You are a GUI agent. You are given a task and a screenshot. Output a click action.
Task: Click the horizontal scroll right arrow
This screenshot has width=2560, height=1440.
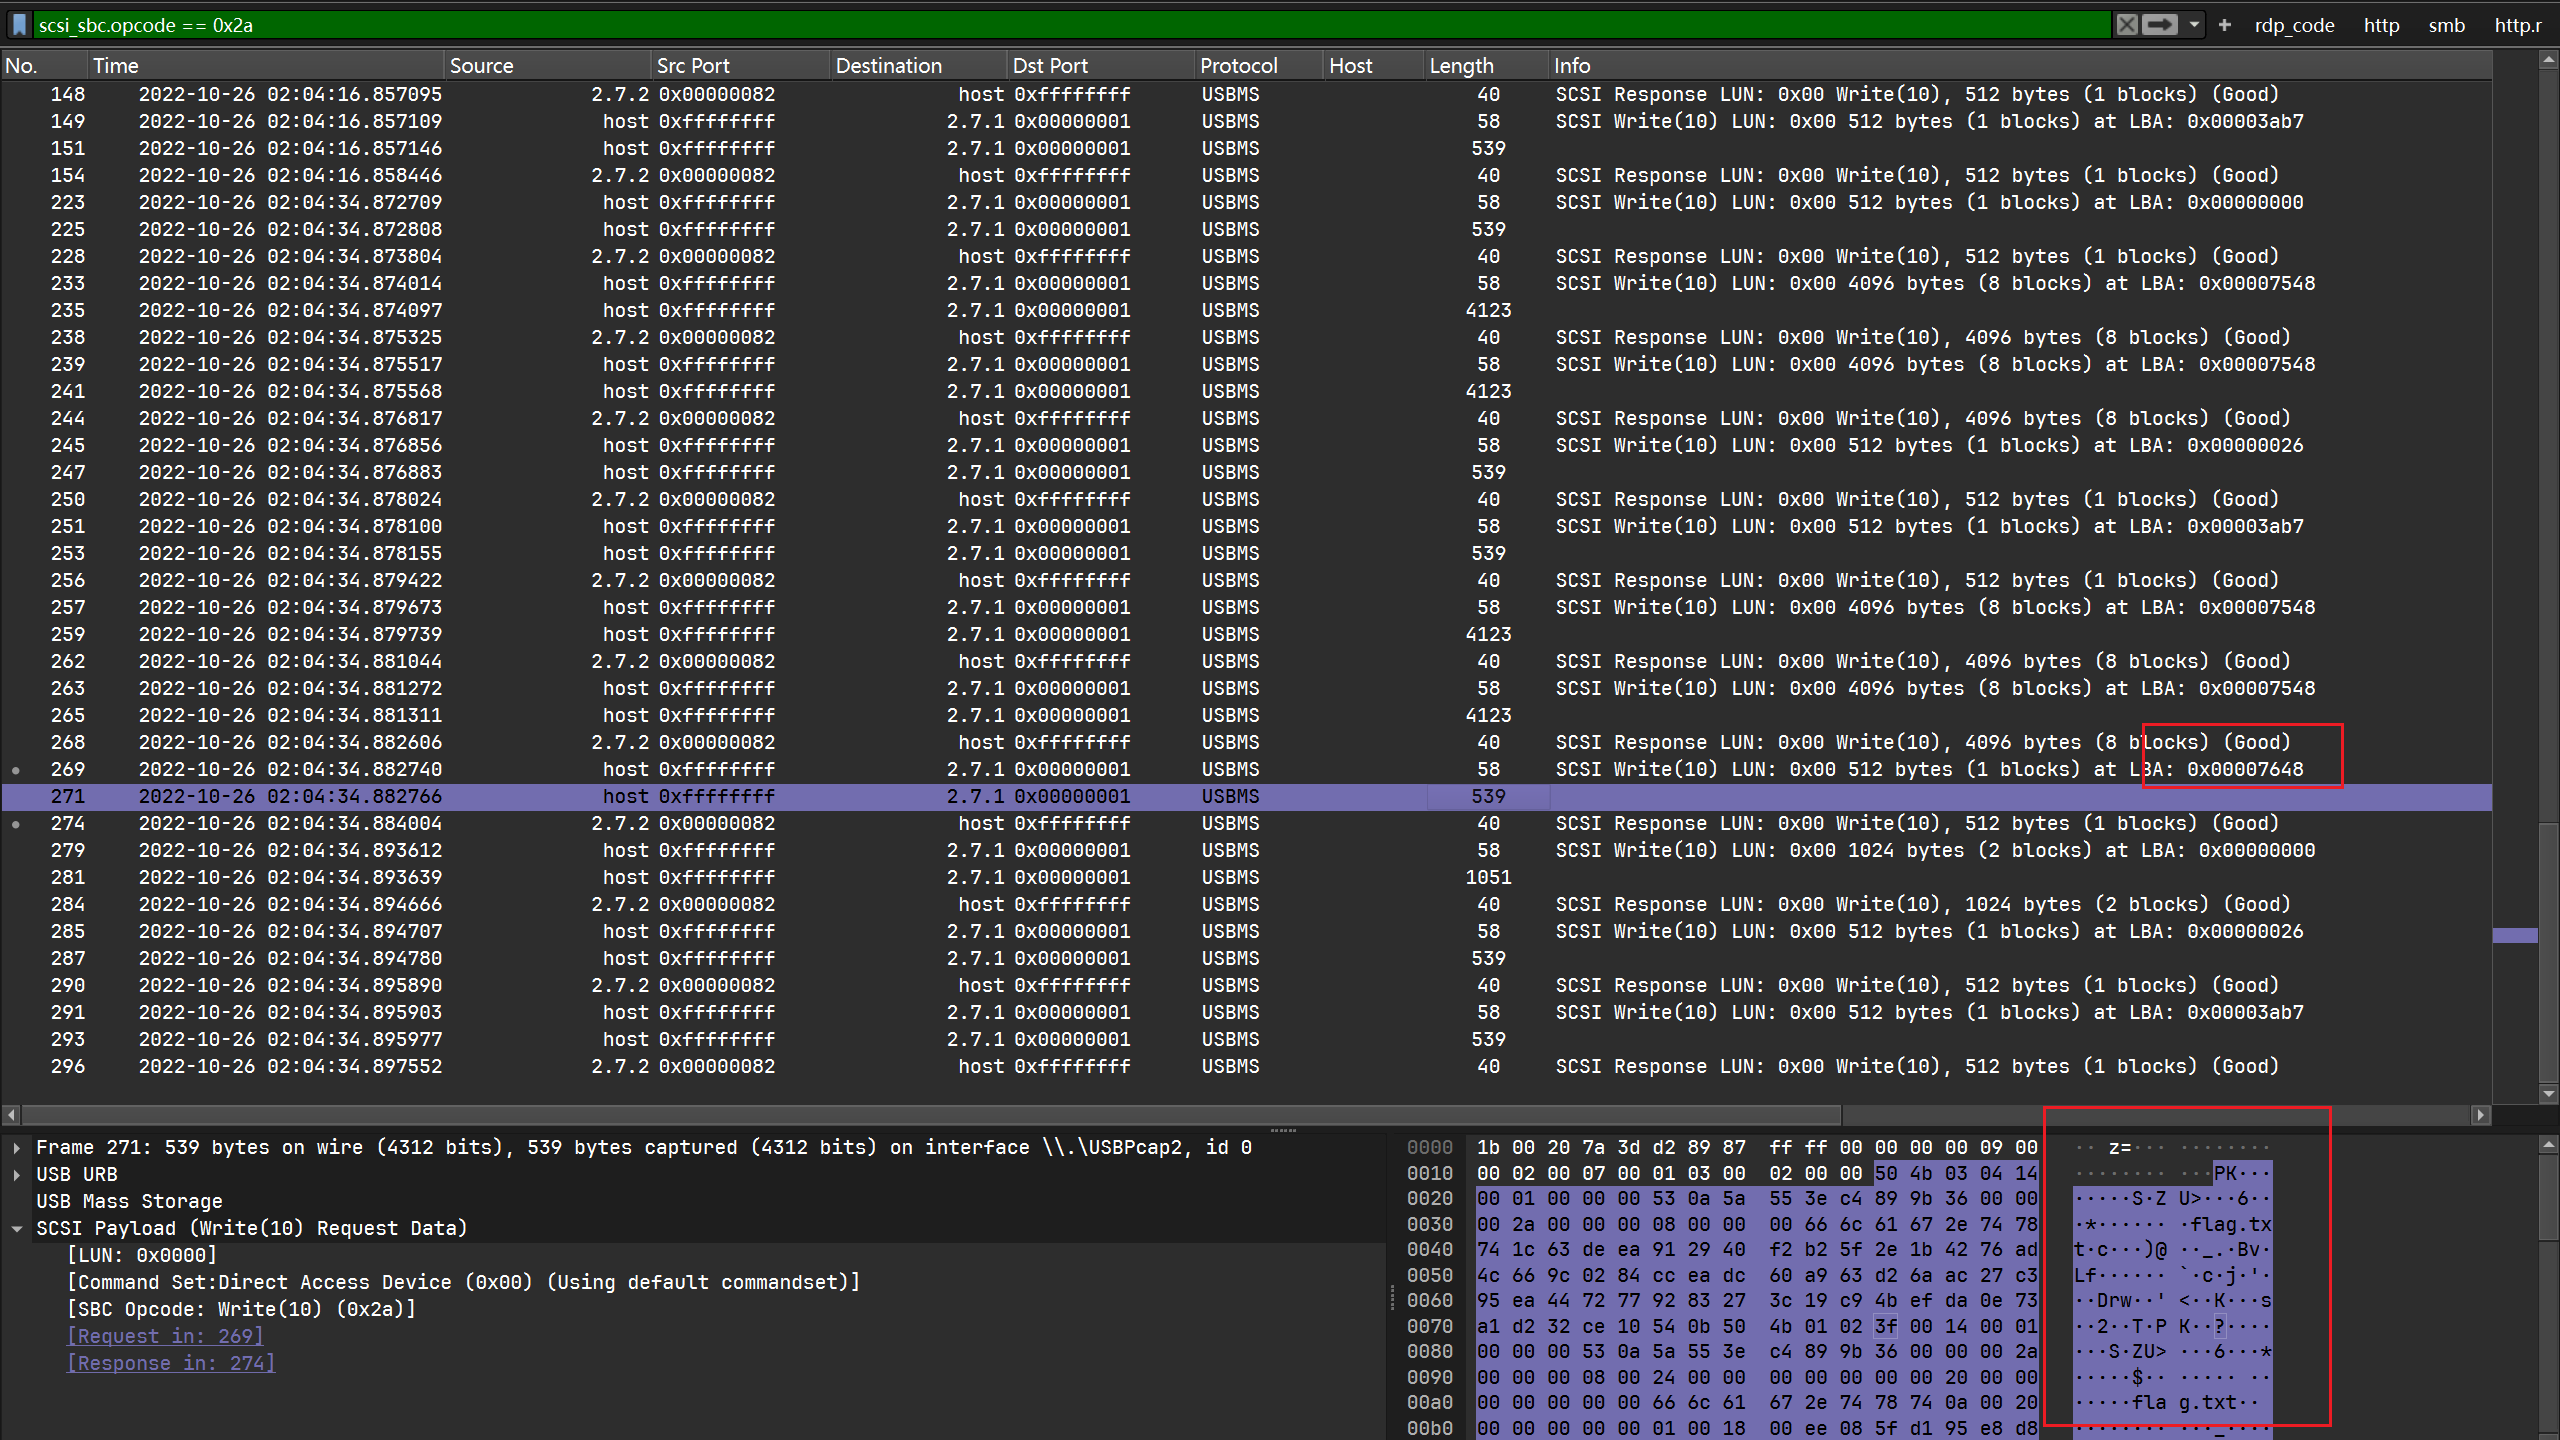pos(2481,1114)
